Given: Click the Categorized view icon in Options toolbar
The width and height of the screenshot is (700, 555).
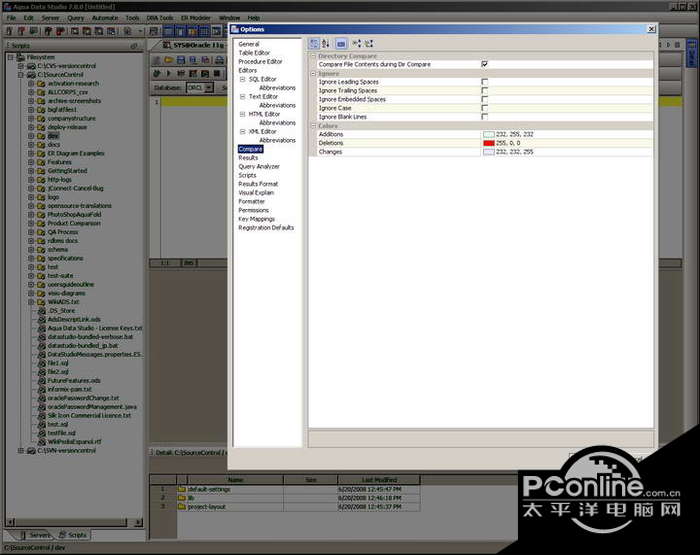Looking at the screenshot, I should [x=314, y=43].
